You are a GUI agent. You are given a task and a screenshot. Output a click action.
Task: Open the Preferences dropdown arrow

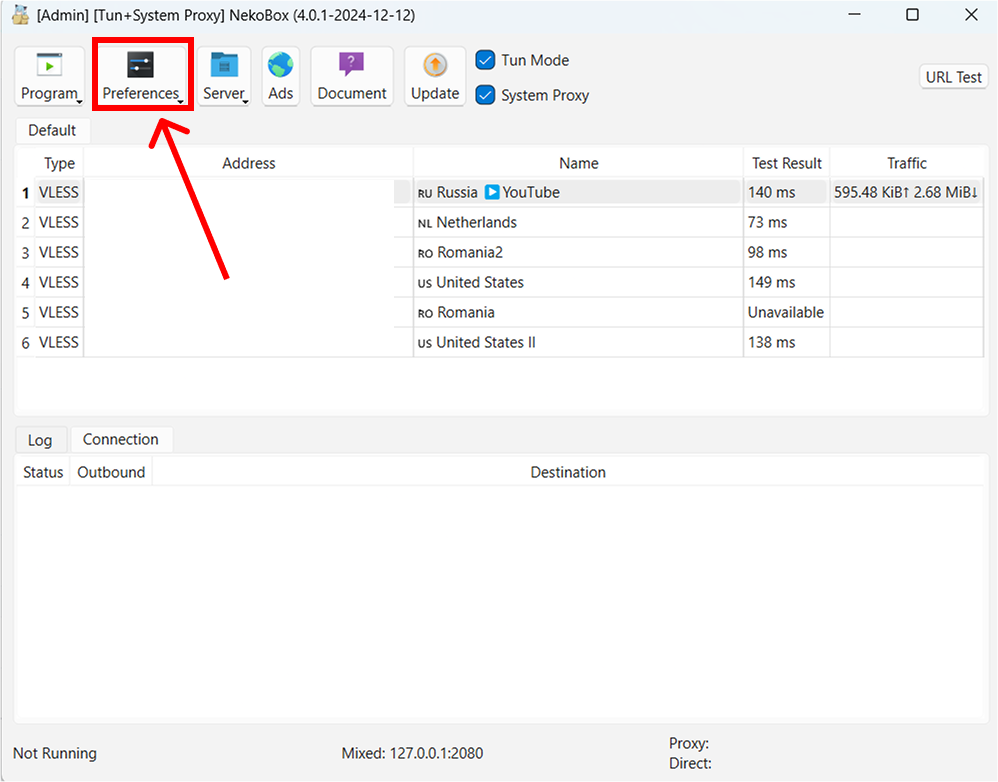[x=180, y=100]
